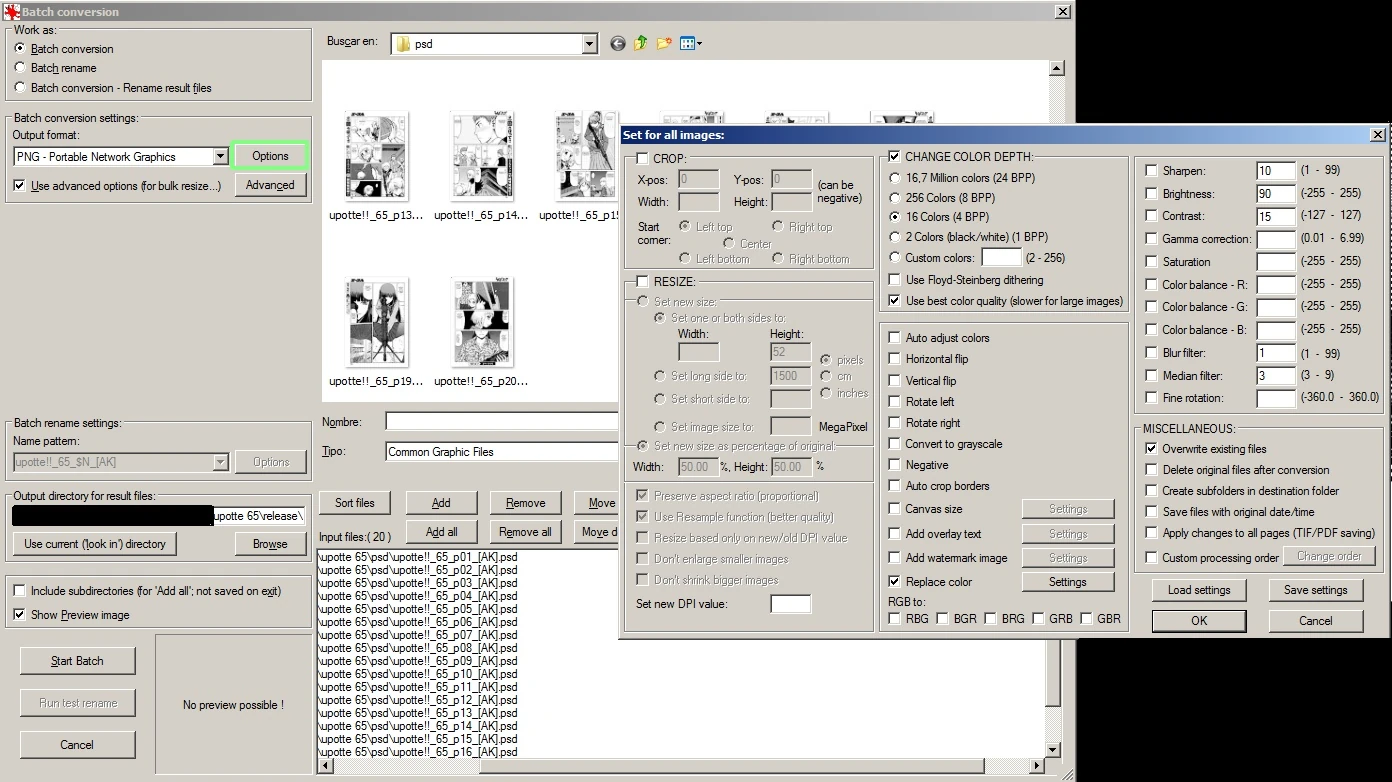Toggle Use advanced options for bulk resize
The height and width of the screenshot is (782, 1392).
(x=20, y=186)
